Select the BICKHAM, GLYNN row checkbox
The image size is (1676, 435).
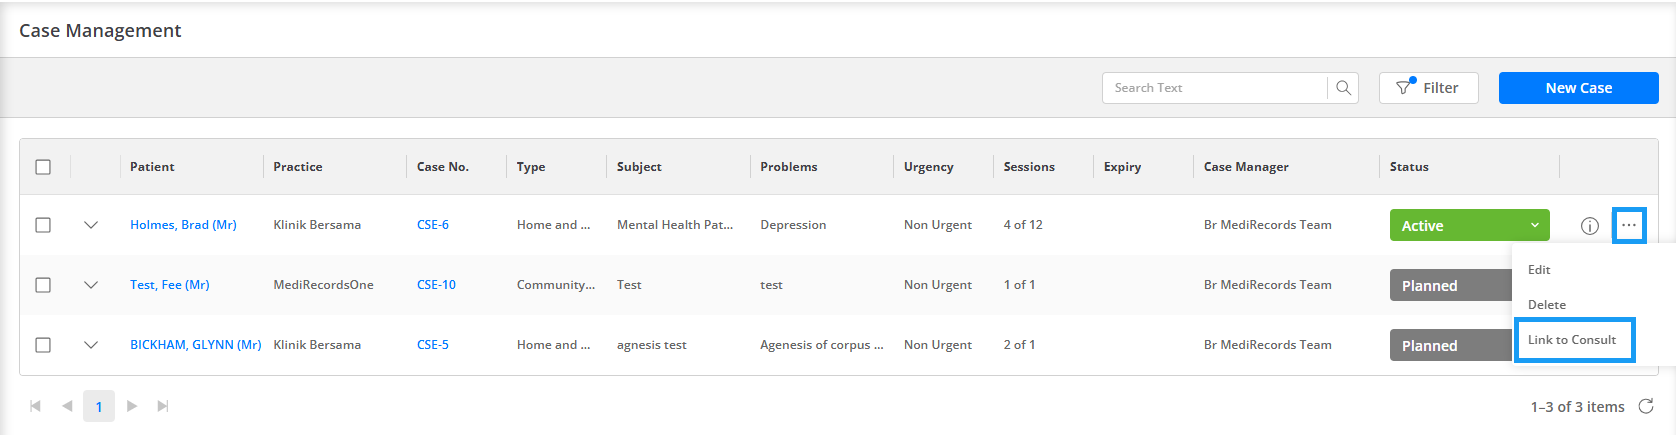tap(43, 345)
